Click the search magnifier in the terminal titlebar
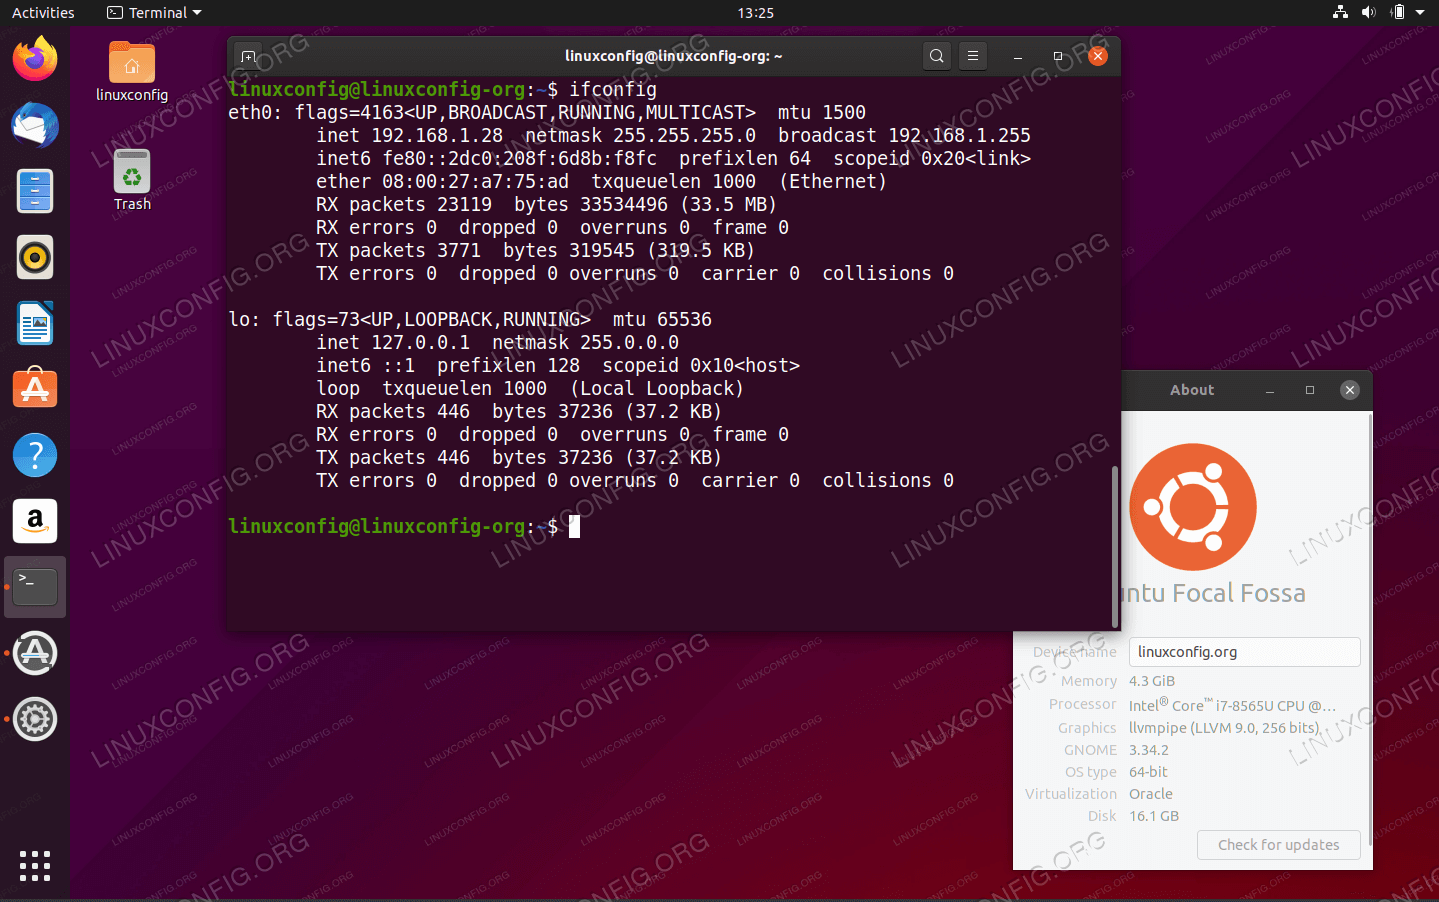This screenshot has width=1439, height=902. coord(936,56)
